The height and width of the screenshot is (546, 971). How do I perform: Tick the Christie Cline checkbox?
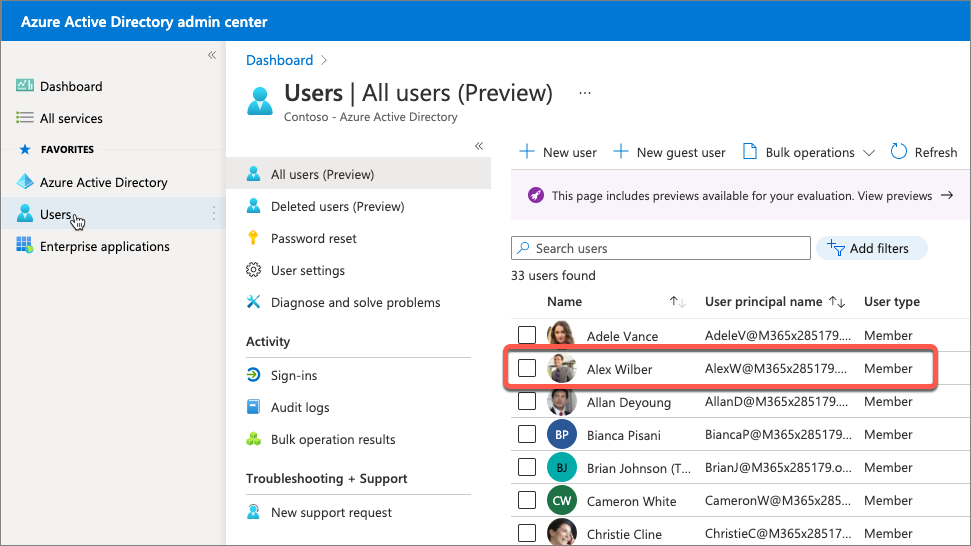527,532
